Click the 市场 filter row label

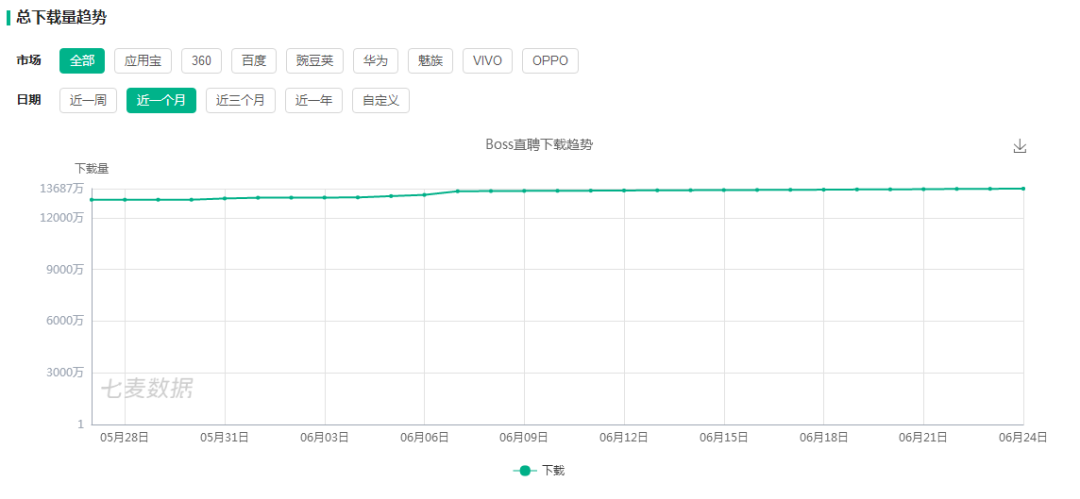28,61
